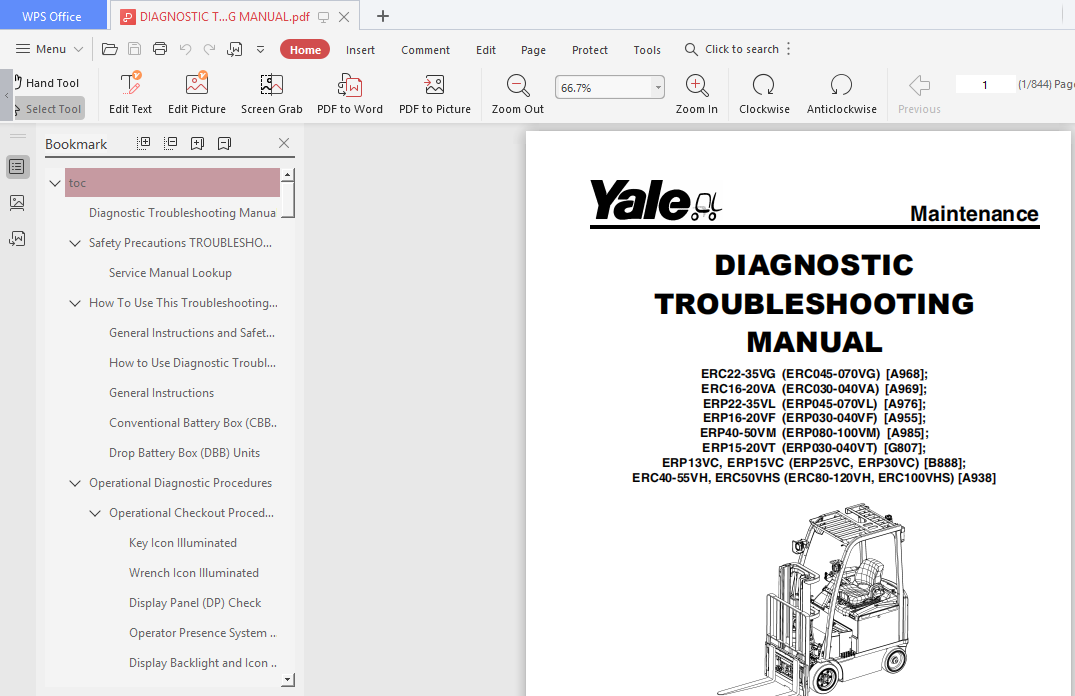This screenshot has width=1075, height=696.
Task: Open the more options dots beside search
Action: 788,49
